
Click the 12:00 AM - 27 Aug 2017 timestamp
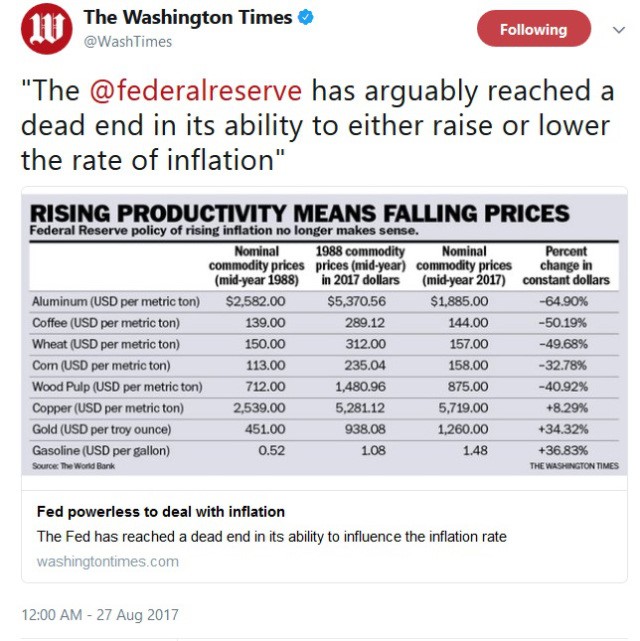tap(100, 615)
